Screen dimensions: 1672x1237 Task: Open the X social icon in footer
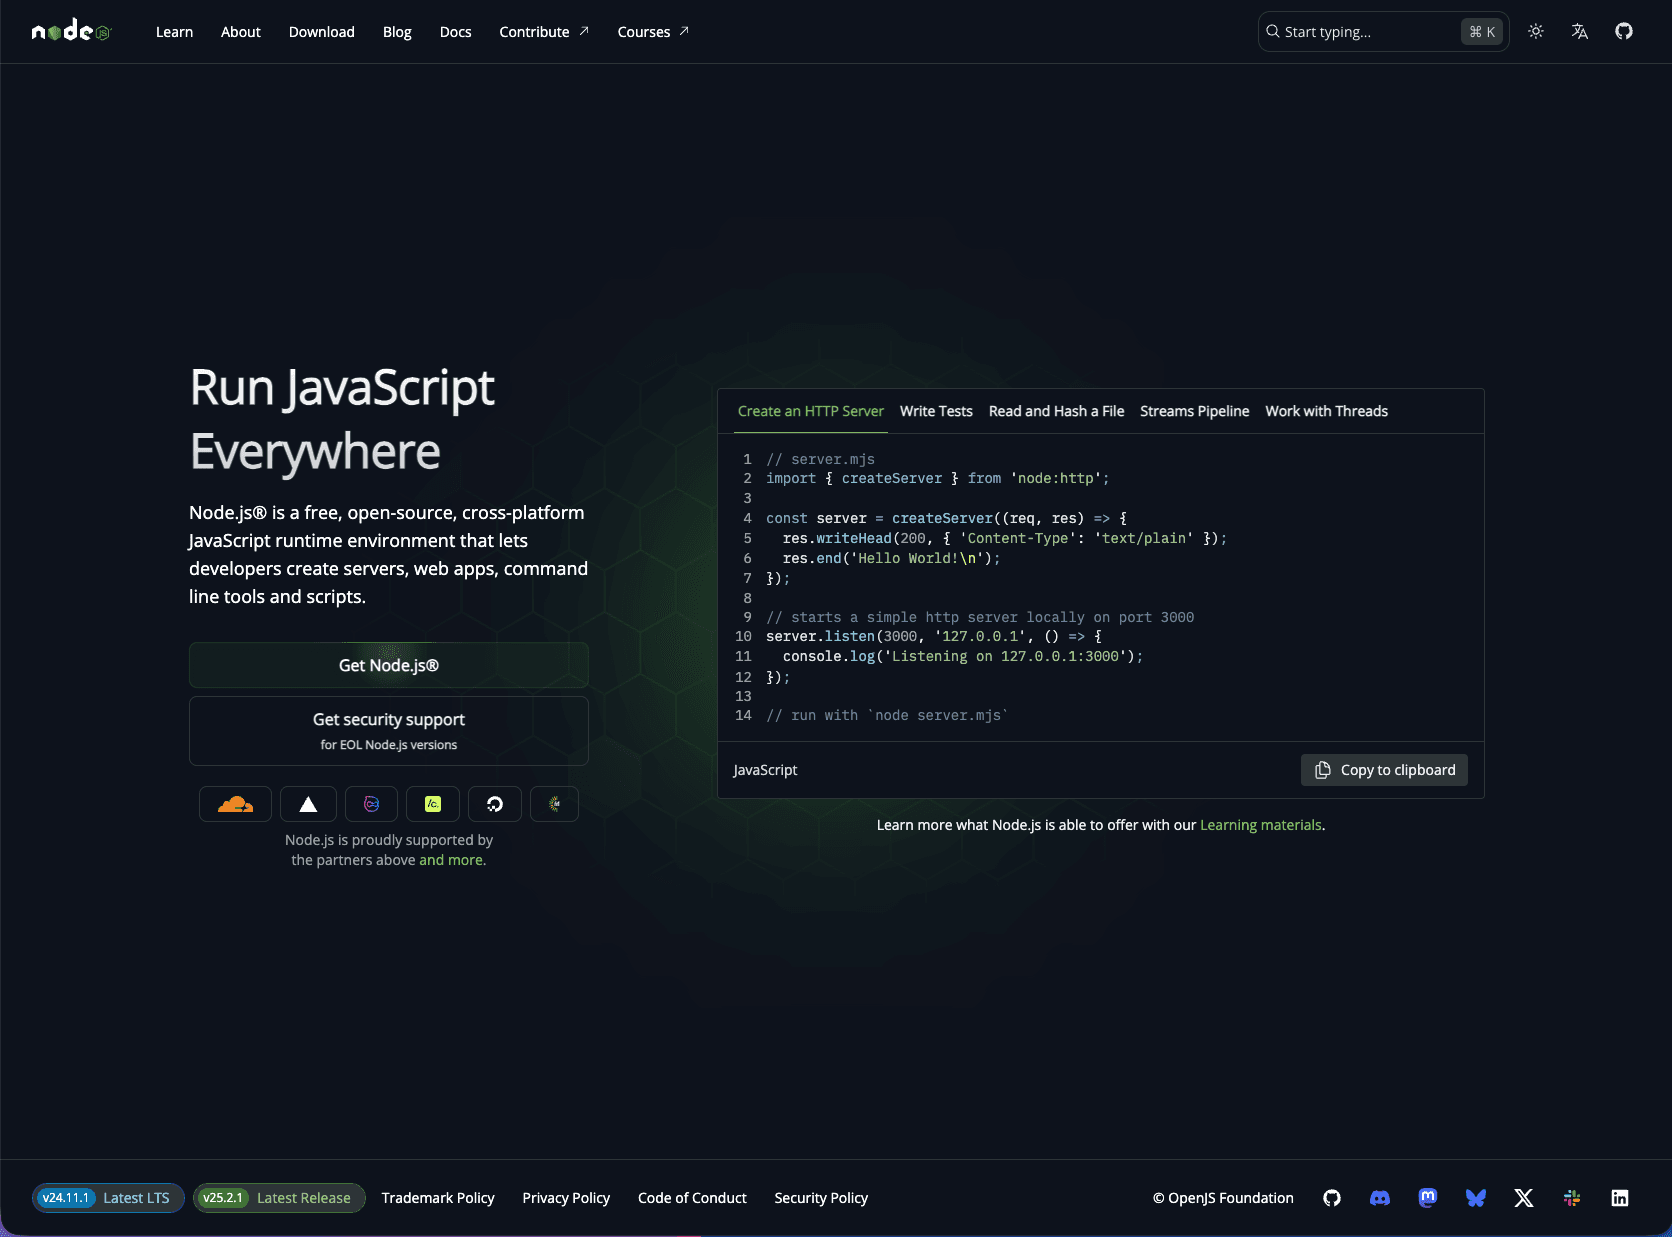coord(1524,1198)
